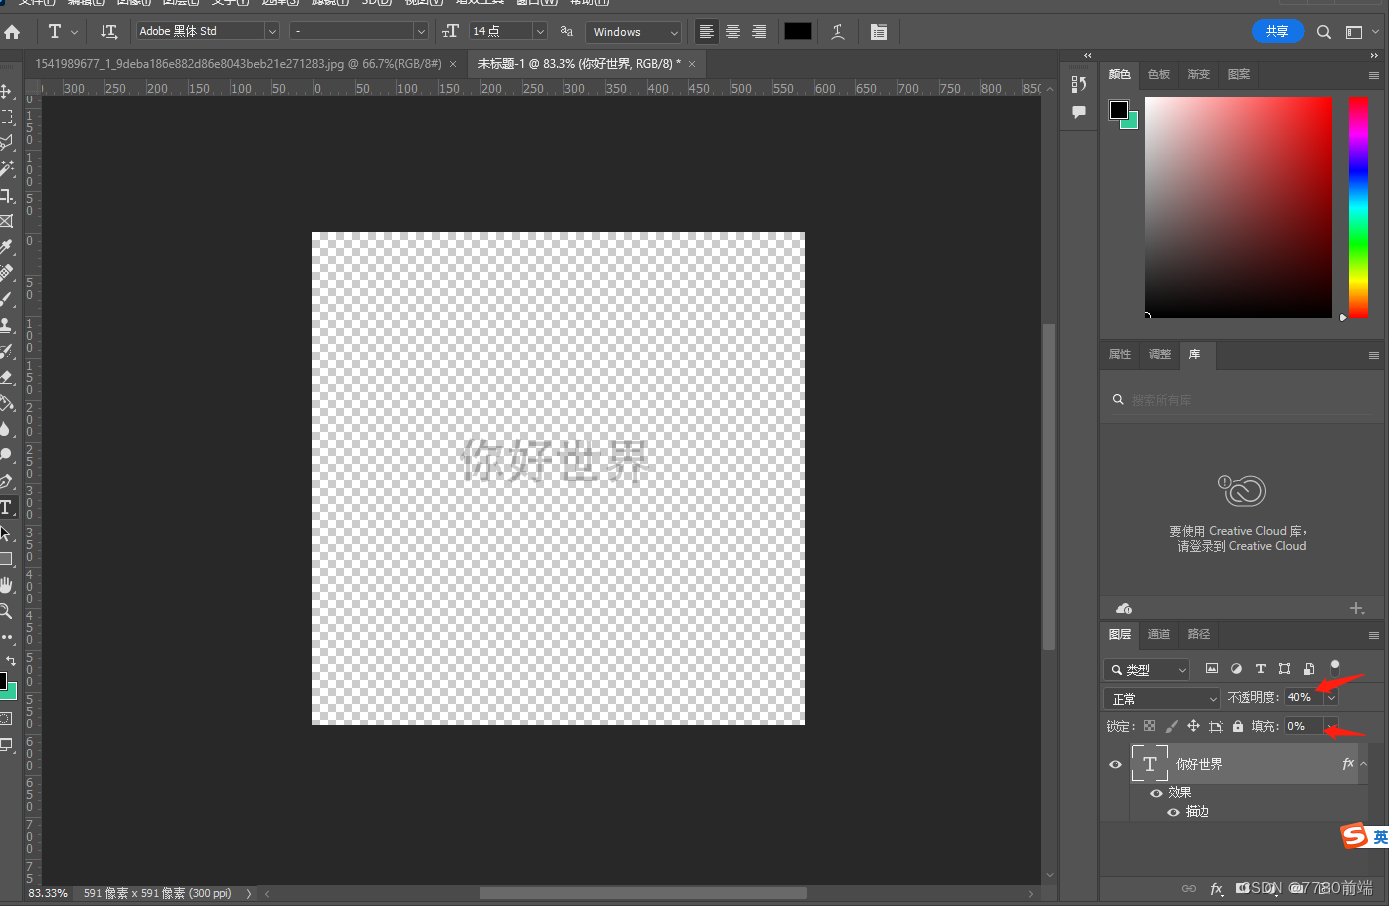
Task: Select the Rectangular Marquee tool
Action: (7, 117)
